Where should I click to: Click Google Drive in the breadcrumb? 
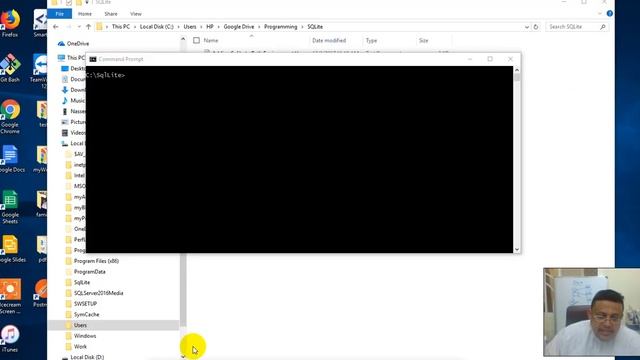point(239,27)
